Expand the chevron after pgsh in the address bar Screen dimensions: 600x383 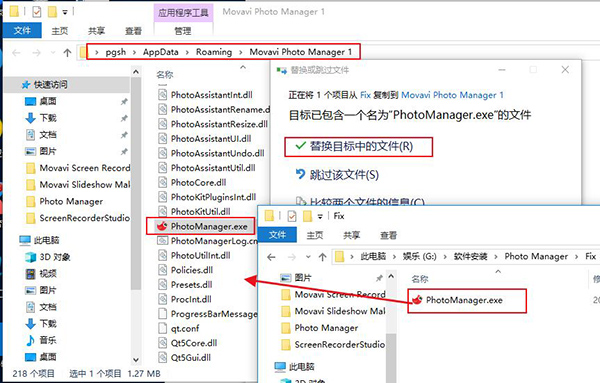coord(134,52)
